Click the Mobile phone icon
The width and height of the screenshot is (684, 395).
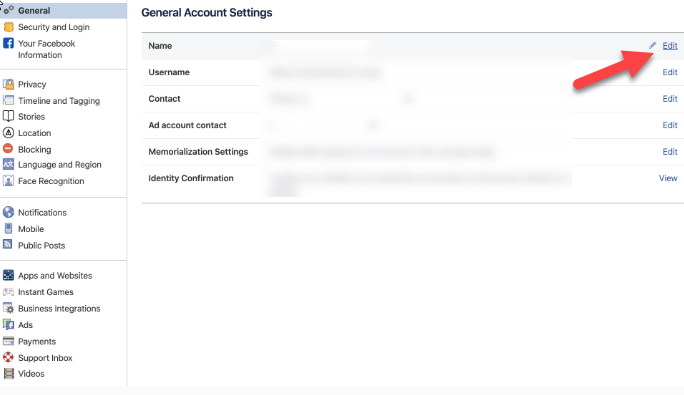click(8, 228)
